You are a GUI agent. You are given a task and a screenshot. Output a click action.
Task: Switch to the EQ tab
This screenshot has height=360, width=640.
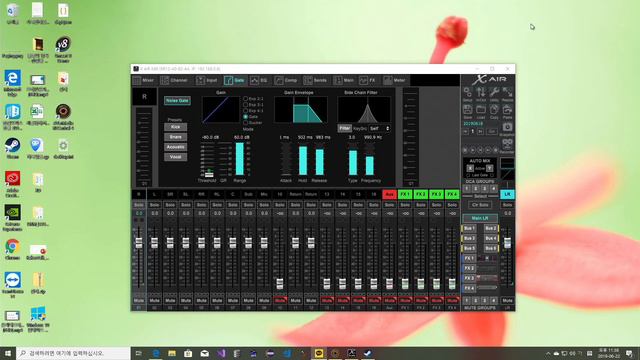(259, 80)
